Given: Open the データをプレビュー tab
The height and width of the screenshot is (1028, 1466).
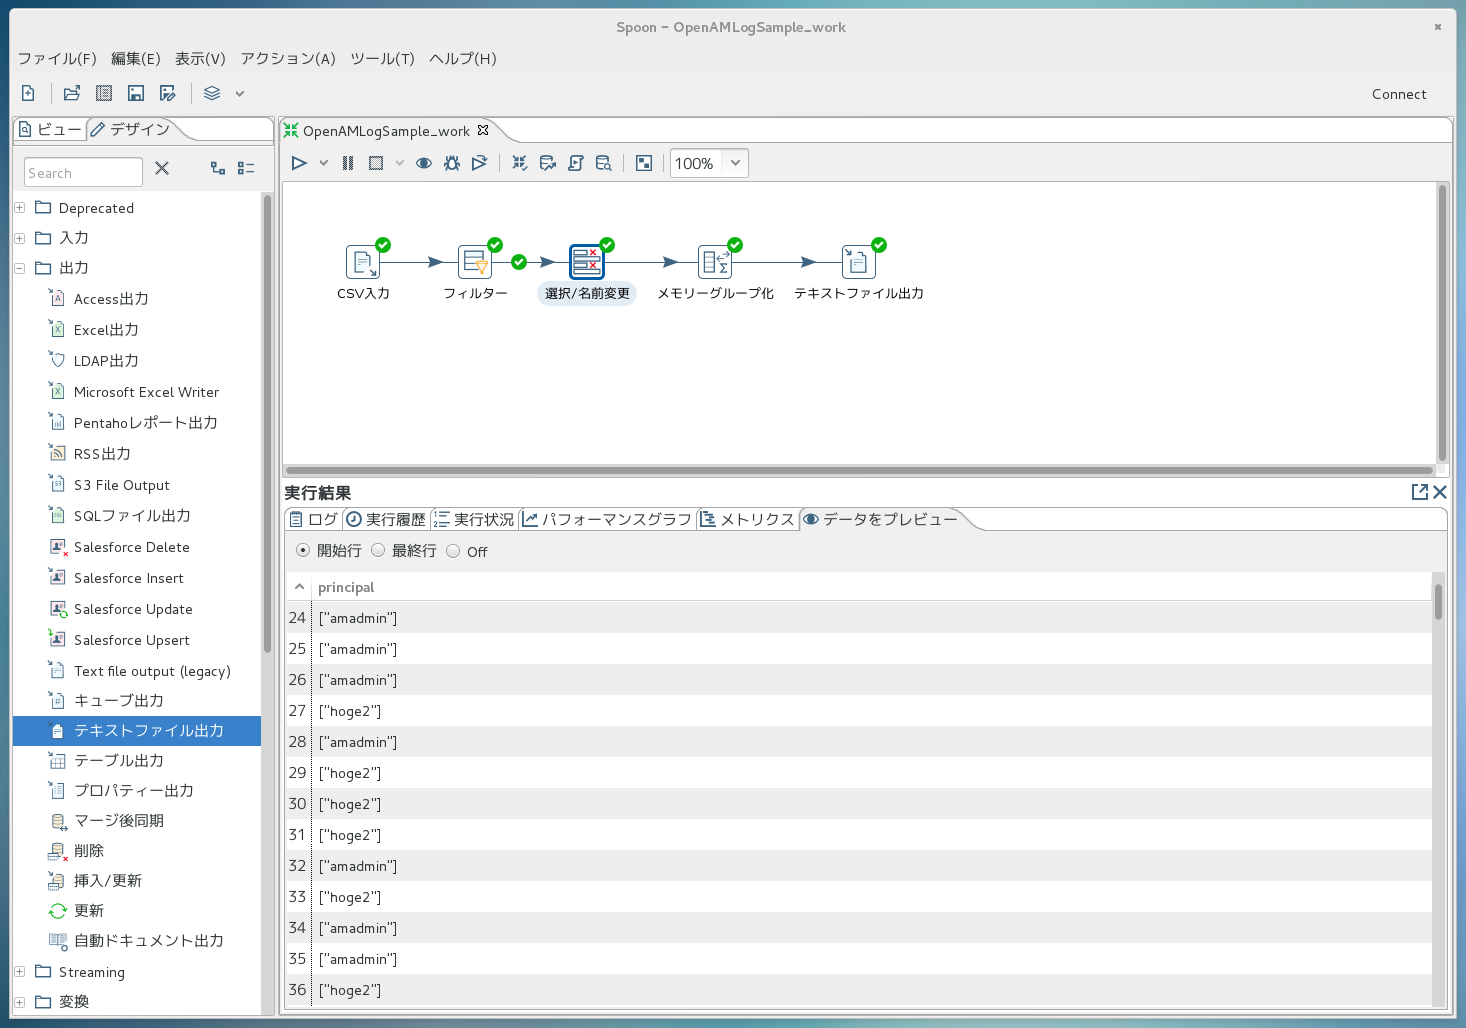Looking at the screenshot, I should [x=881, y=519].
